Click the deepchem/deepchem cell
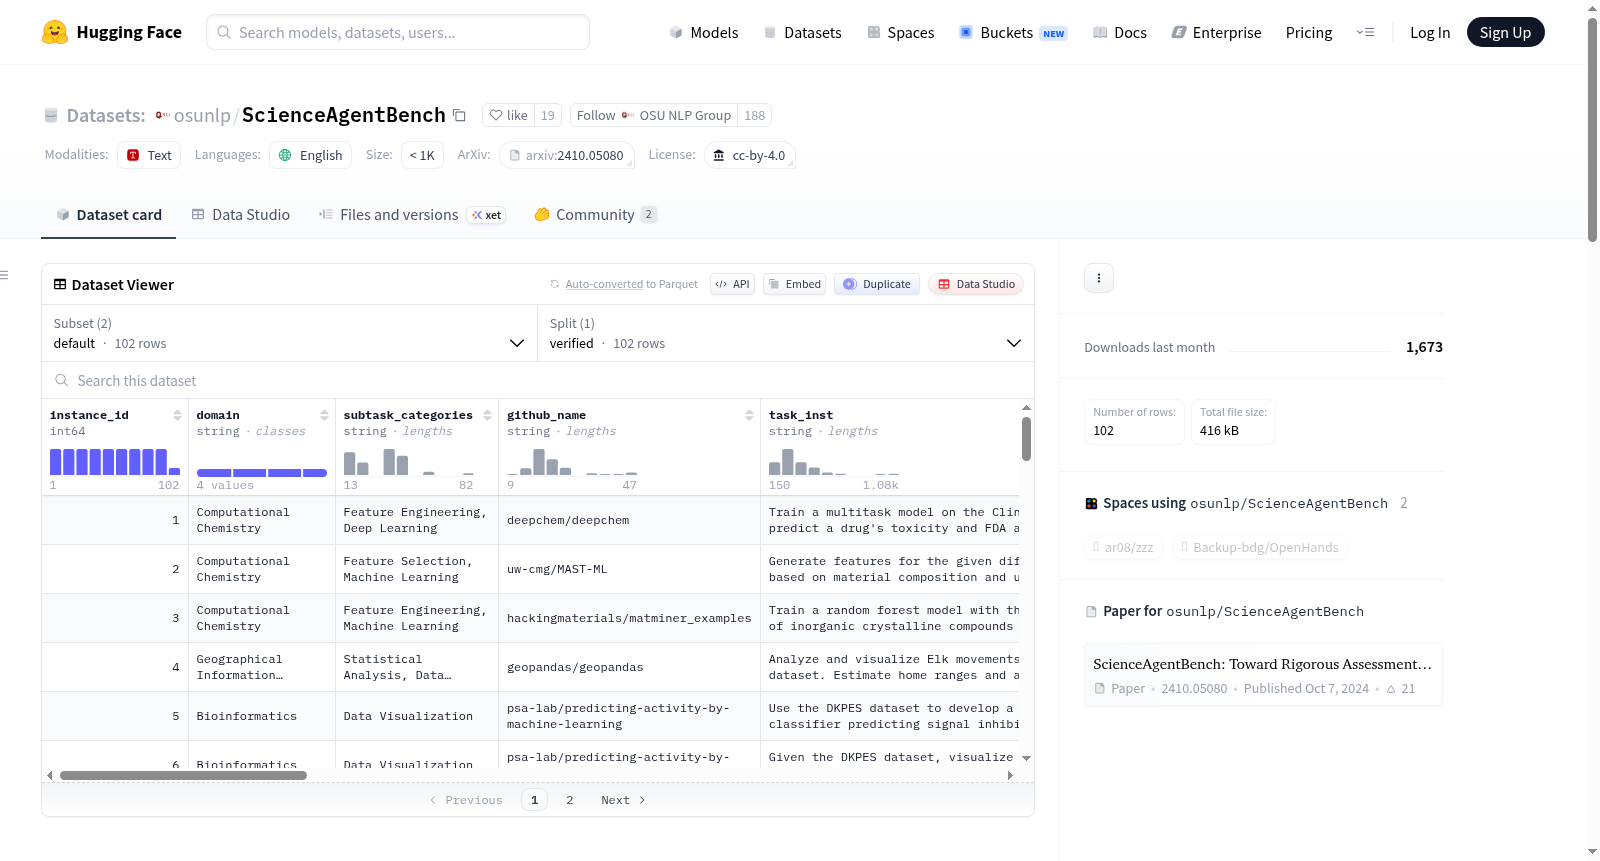Viewport: 1600px width, 861px height. [x=629, y=520]
